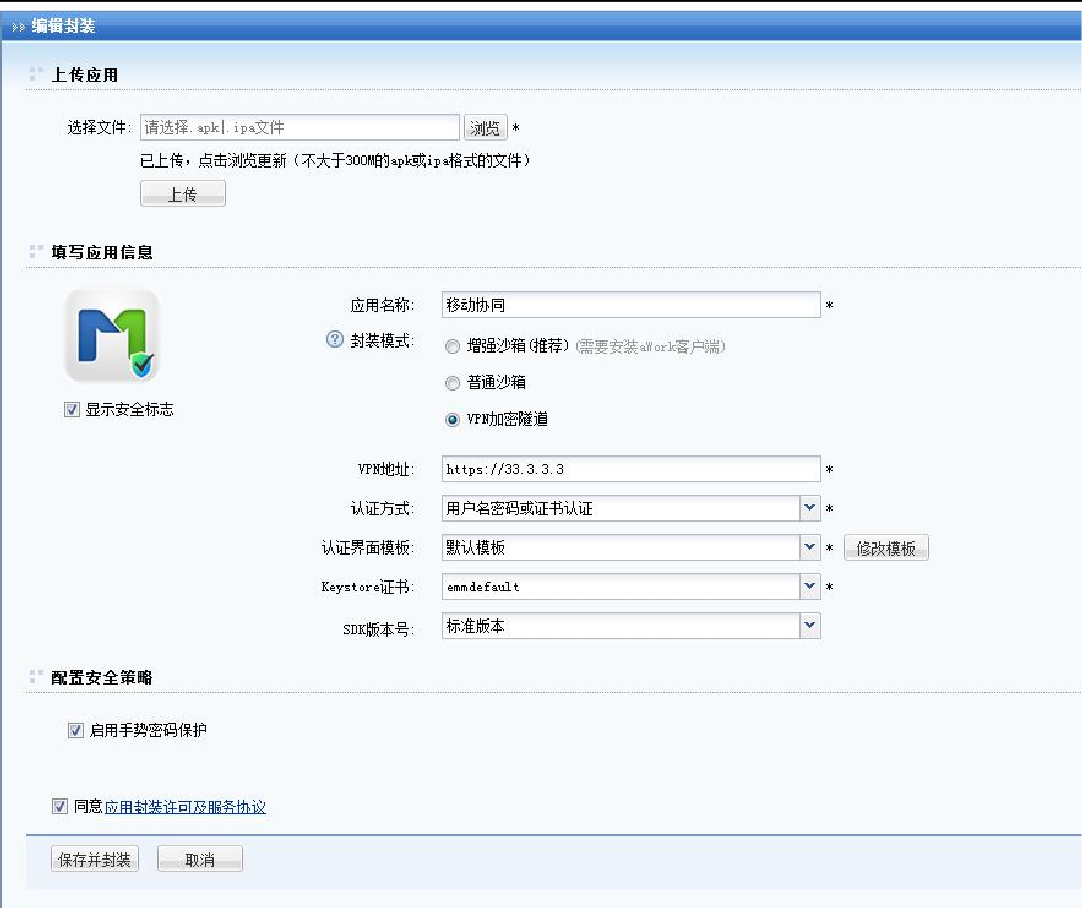Image resolution: width=1082 pixels, height=908 pixels.
Task: Toggle the 显示安全标志 checkbox
Action: 72,409
